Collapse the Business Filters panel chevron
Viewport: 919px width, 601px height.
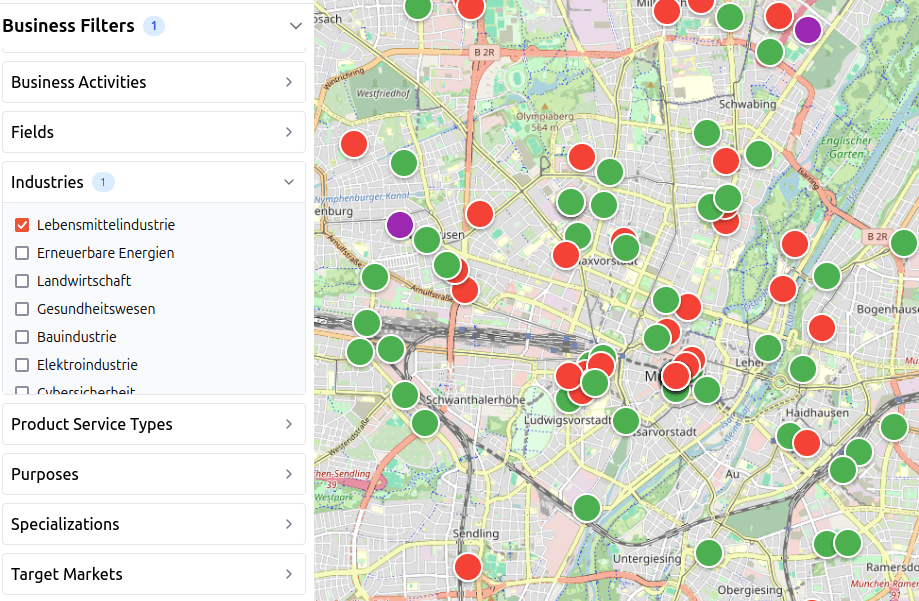[x=295, y=26]
